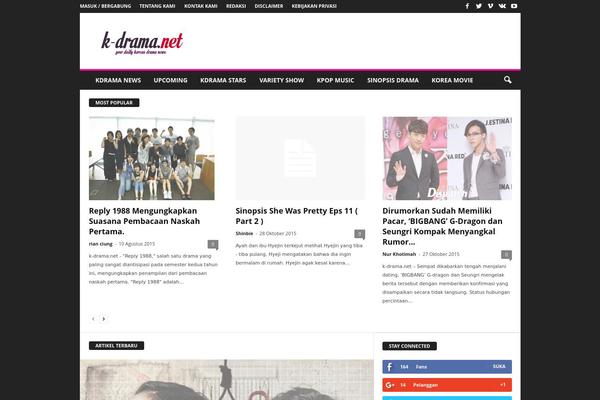The width and height of the screenshot is (600, 400).
Task: Click comment count icon for Reply 1988 article
Action: click(213, 244)
